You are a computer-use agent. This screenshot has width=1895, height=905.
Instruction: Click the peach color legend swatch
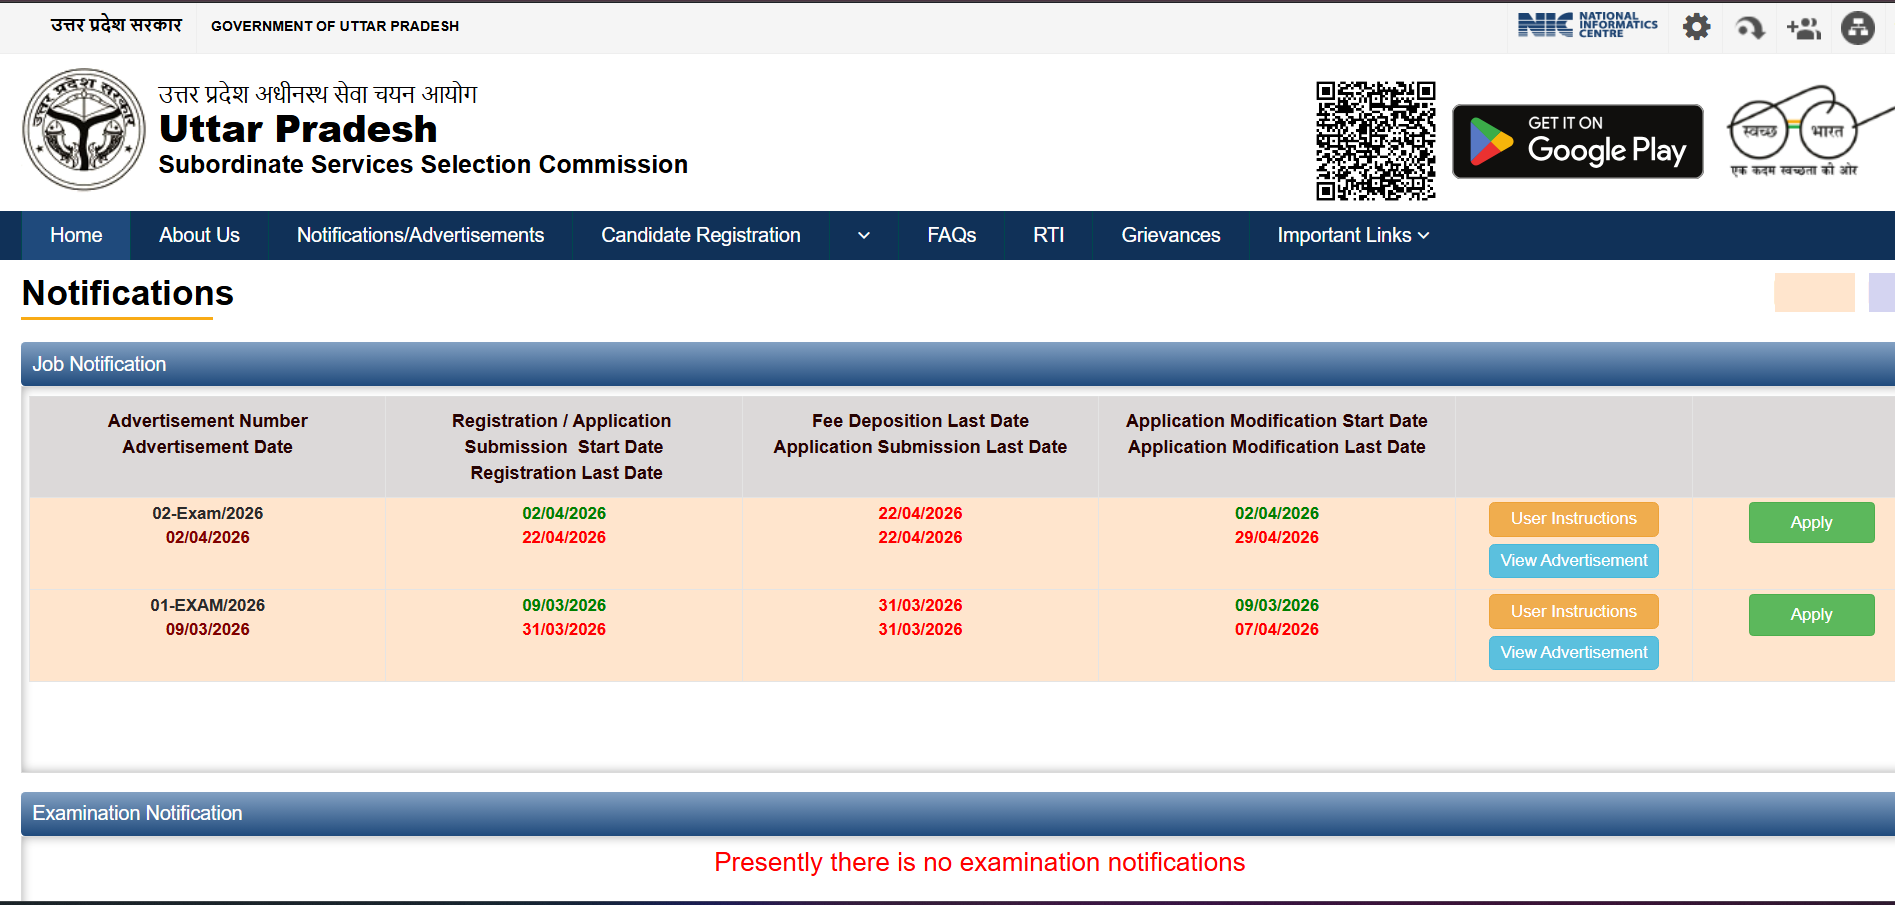[x=1814, y=293]
